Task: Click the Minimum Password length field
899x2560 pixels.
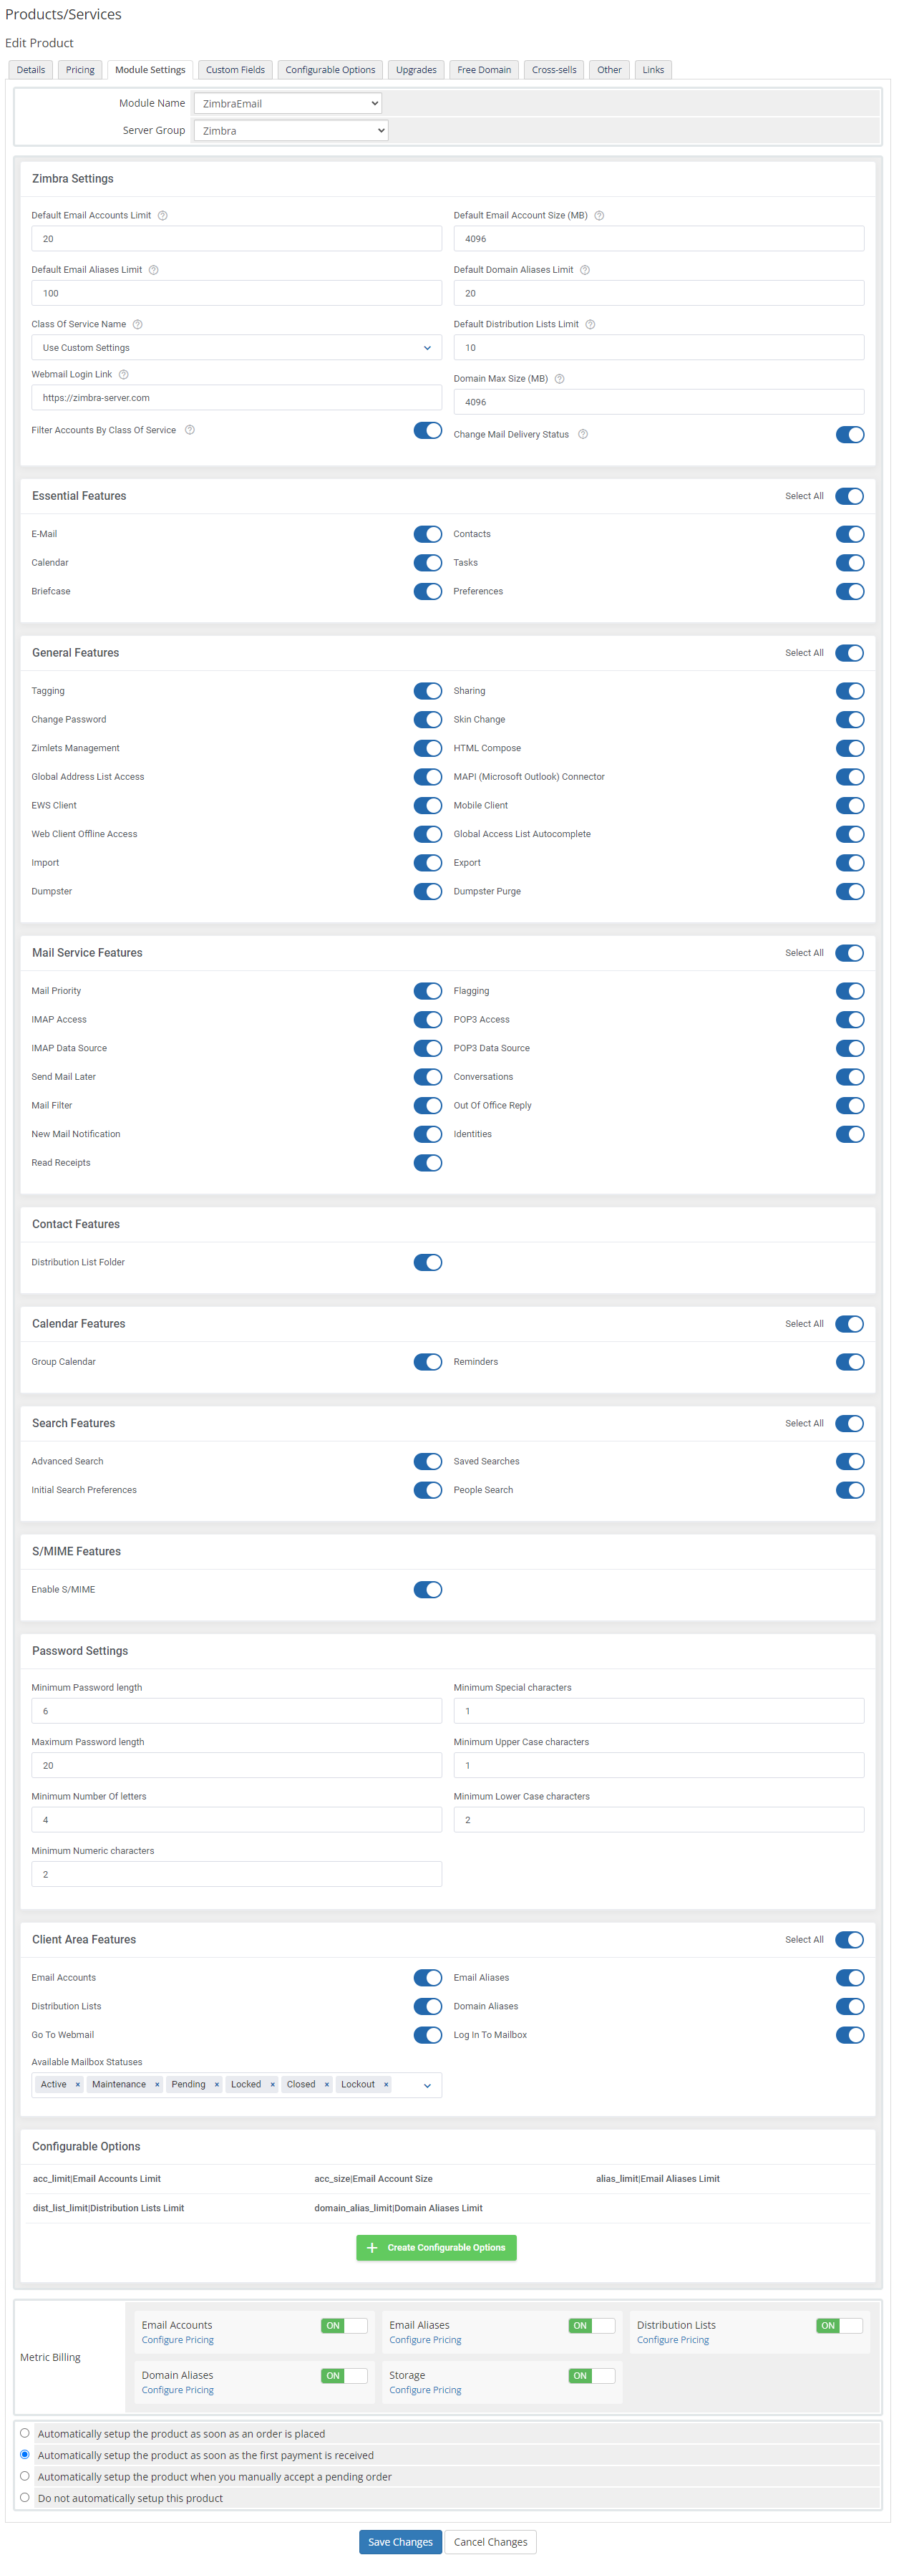Action: click(x=236, y=1710)
